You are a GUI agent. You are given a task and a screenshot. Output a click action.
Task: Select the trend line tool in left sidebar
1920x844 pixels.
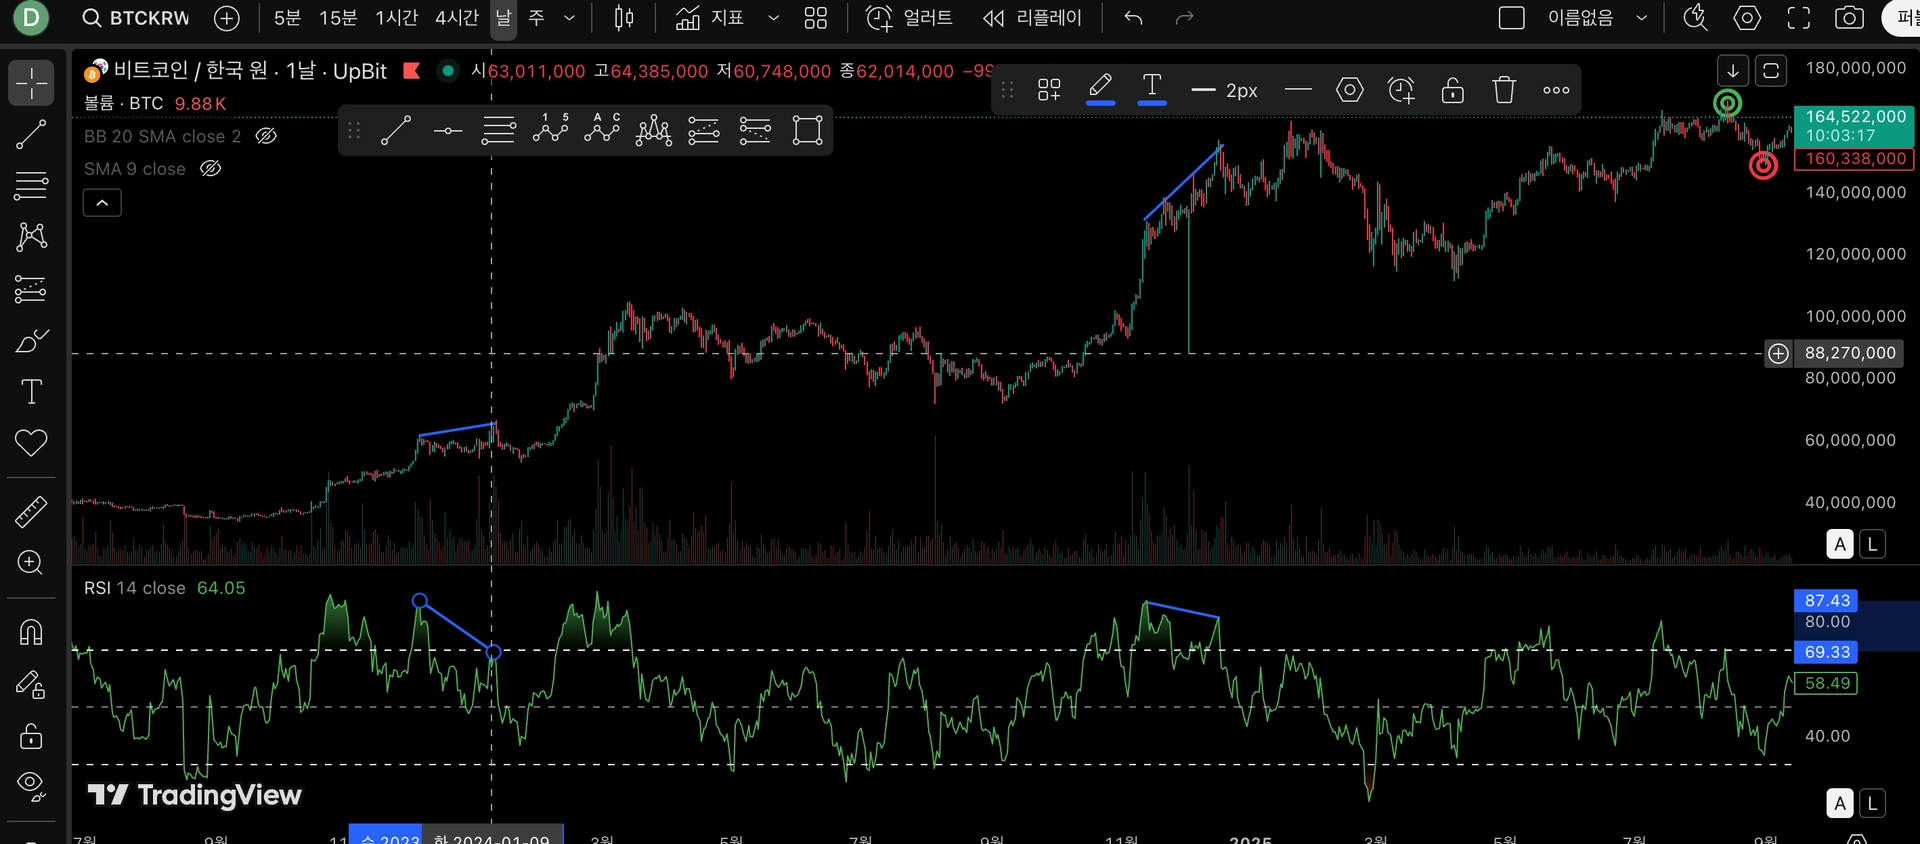tap(31, 134)
